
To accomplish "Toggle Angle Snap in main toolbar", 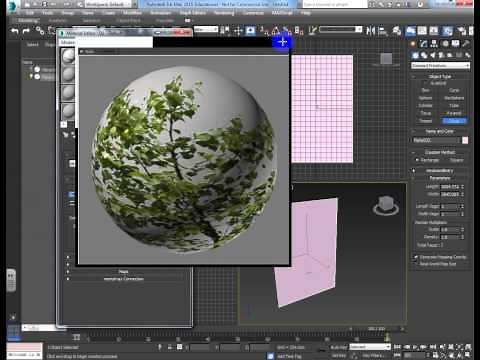I will [x=276, y=31].
